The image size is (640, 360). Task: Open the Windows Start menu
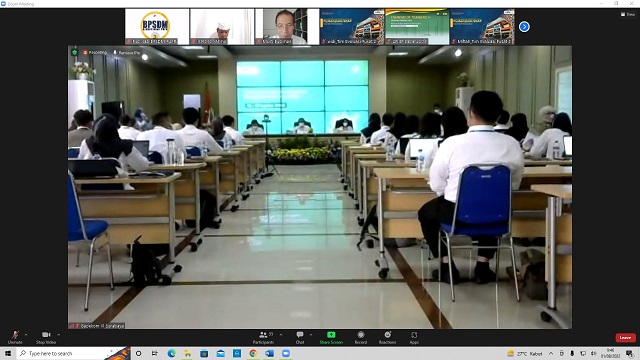point(8,353)
